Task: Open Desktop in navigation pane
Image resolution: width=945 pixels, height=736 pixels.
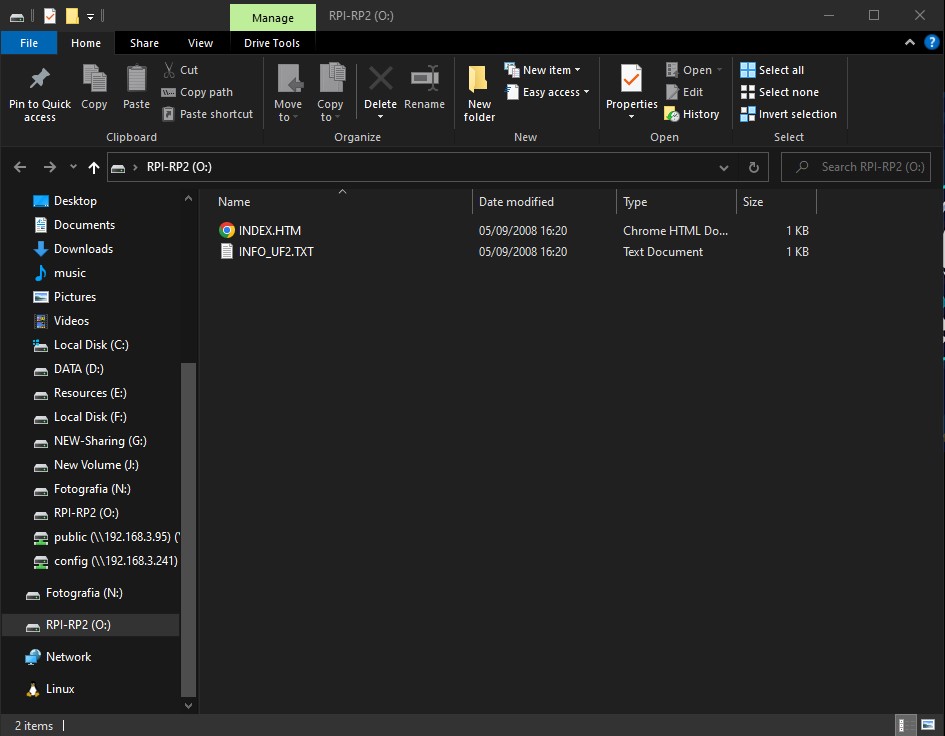Action: [75, 201]
